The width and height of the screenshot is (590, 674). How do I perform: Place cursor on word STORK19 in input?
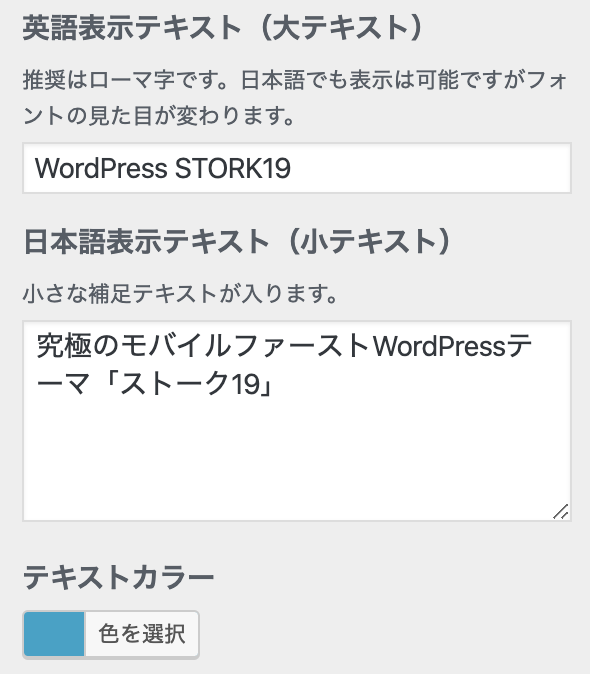point(233,168)
